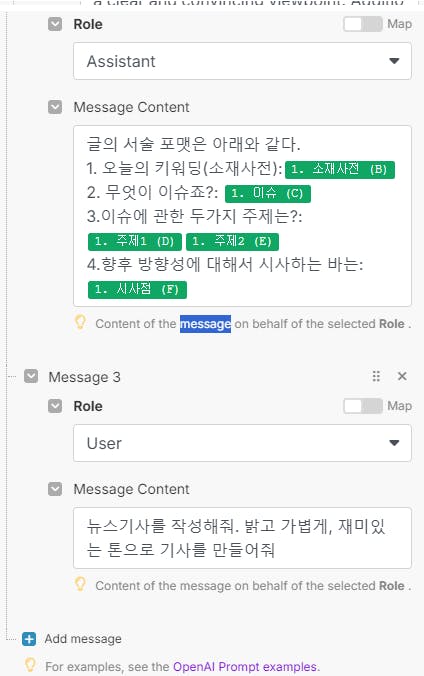Click the drag handle icon for Message 3

376,376
